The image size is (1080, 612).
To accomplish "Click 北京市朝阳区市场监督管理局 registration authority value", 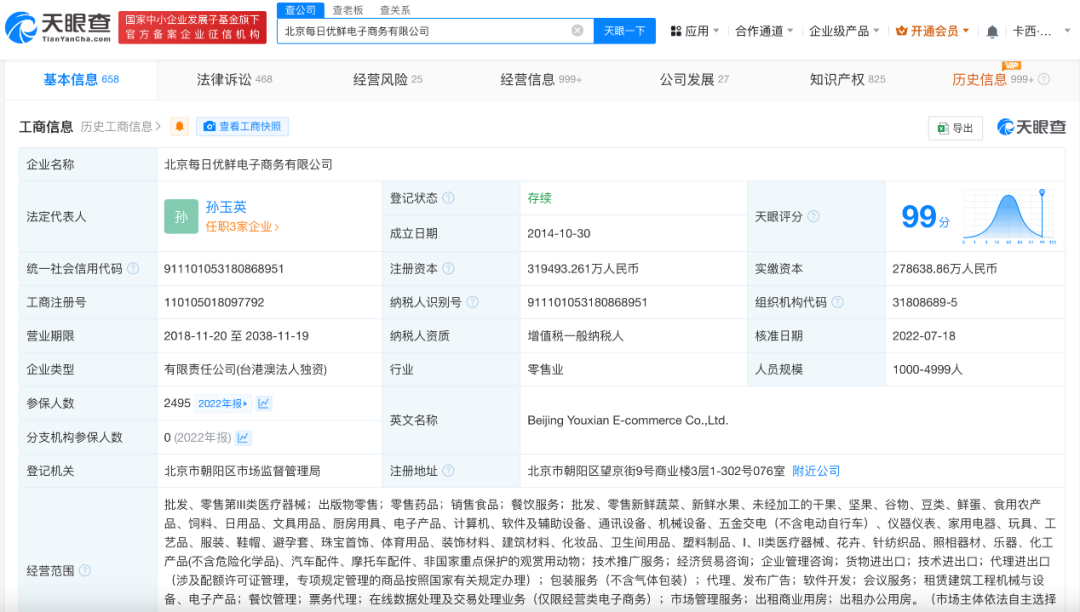I will click(x=242, y=471).
